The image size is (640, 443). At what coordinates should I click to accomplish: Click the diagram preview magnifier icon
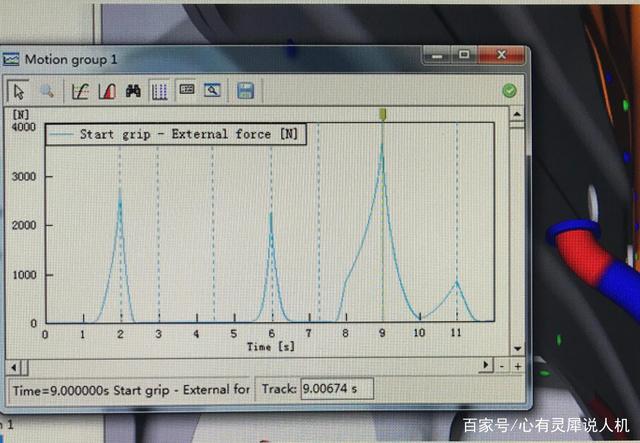click(212, 90)
